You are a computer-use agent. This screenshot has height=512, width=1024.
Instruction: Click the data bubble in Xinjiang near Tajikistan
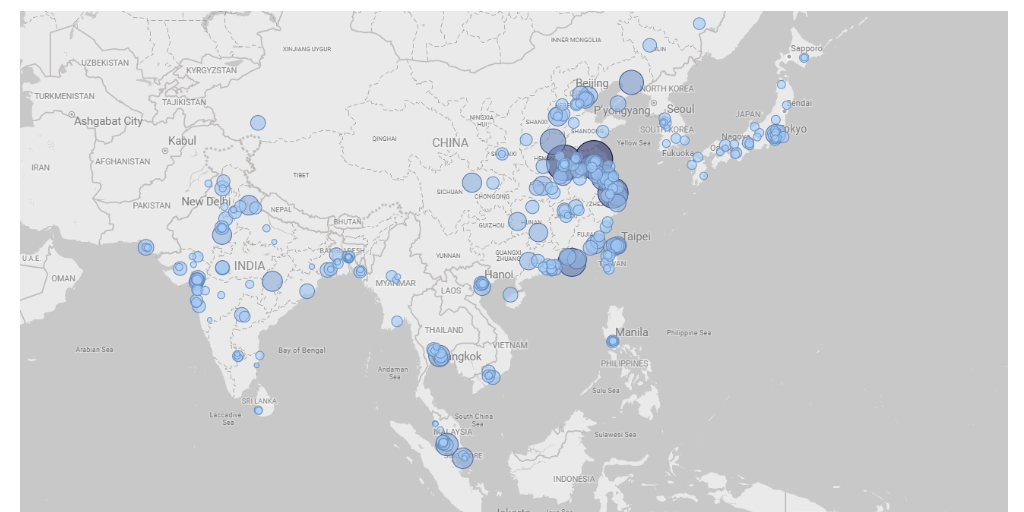pyautogui.click(x=258, y=123)
